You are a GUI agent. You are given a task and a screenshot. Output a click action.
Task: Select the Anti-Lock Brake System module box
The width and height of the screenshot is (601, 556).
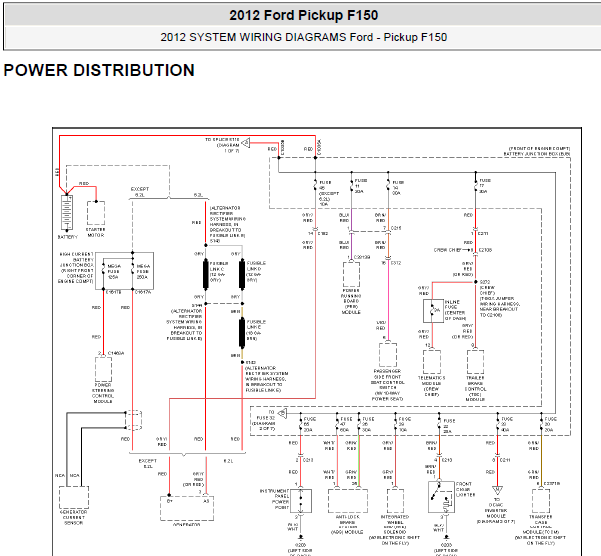click(348, 501)
